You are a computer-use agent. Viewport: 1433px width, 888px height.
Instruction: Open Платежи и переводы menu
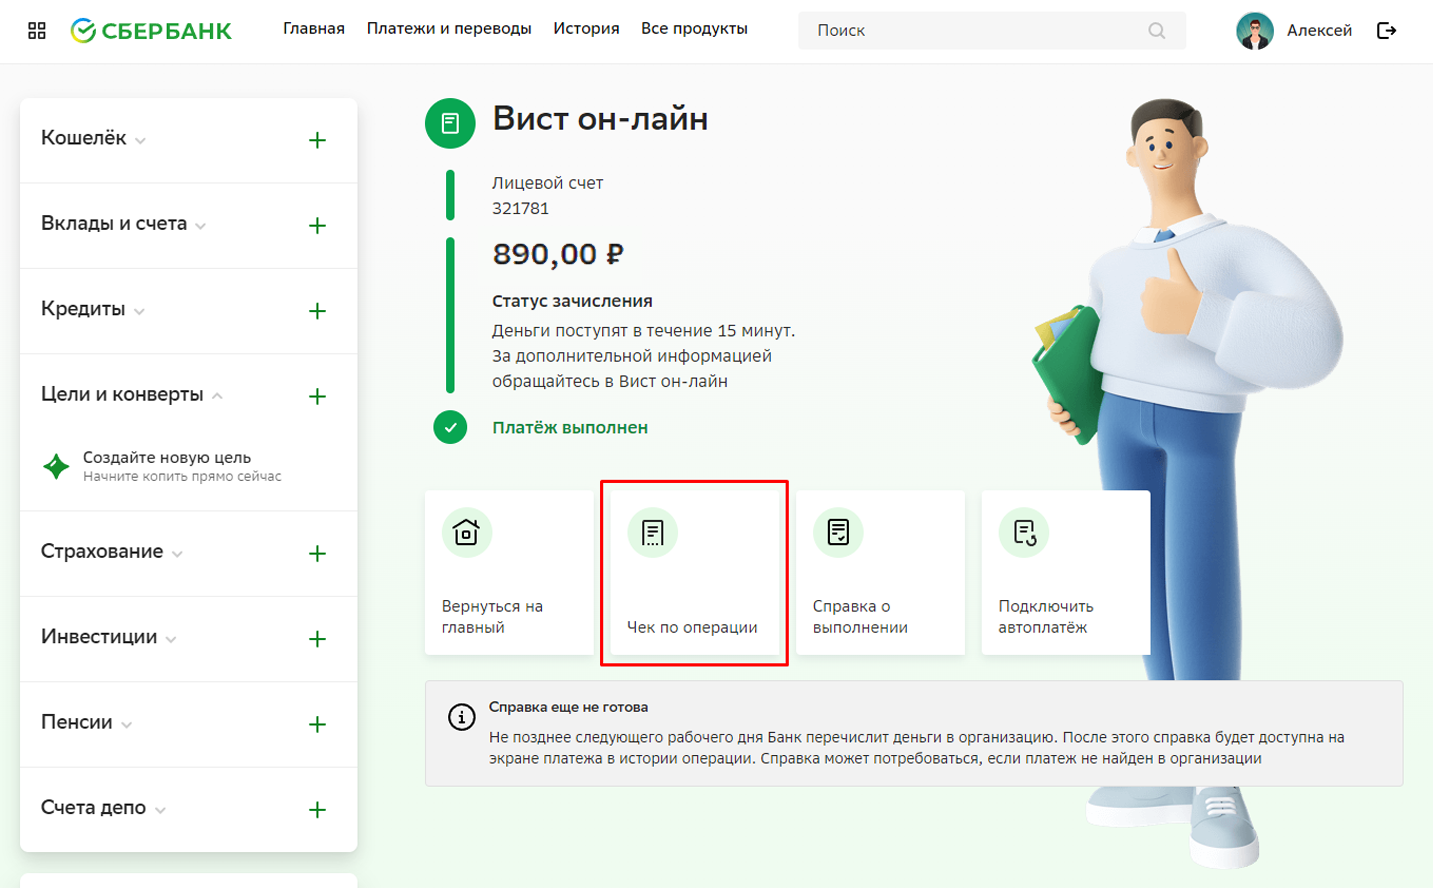pos(449,29)
